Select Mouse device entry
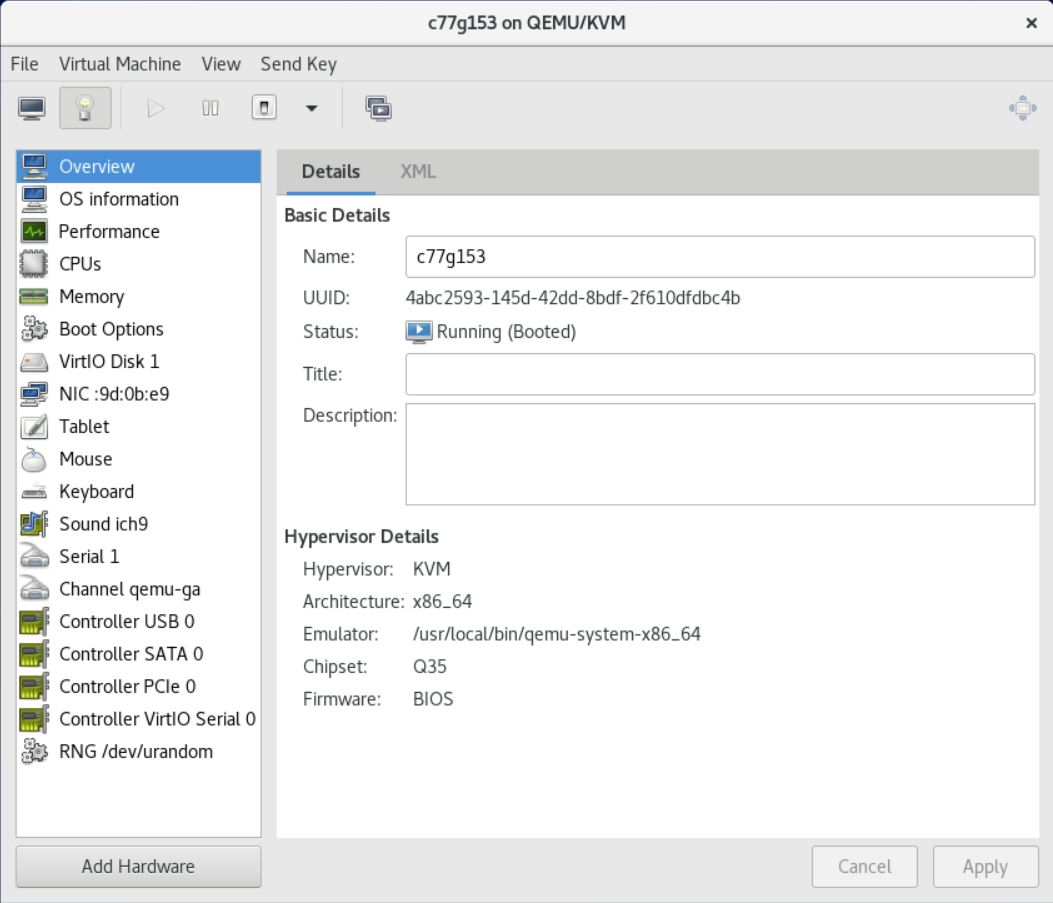Viewport: 1053px width, 903px height. coord(138,459)
